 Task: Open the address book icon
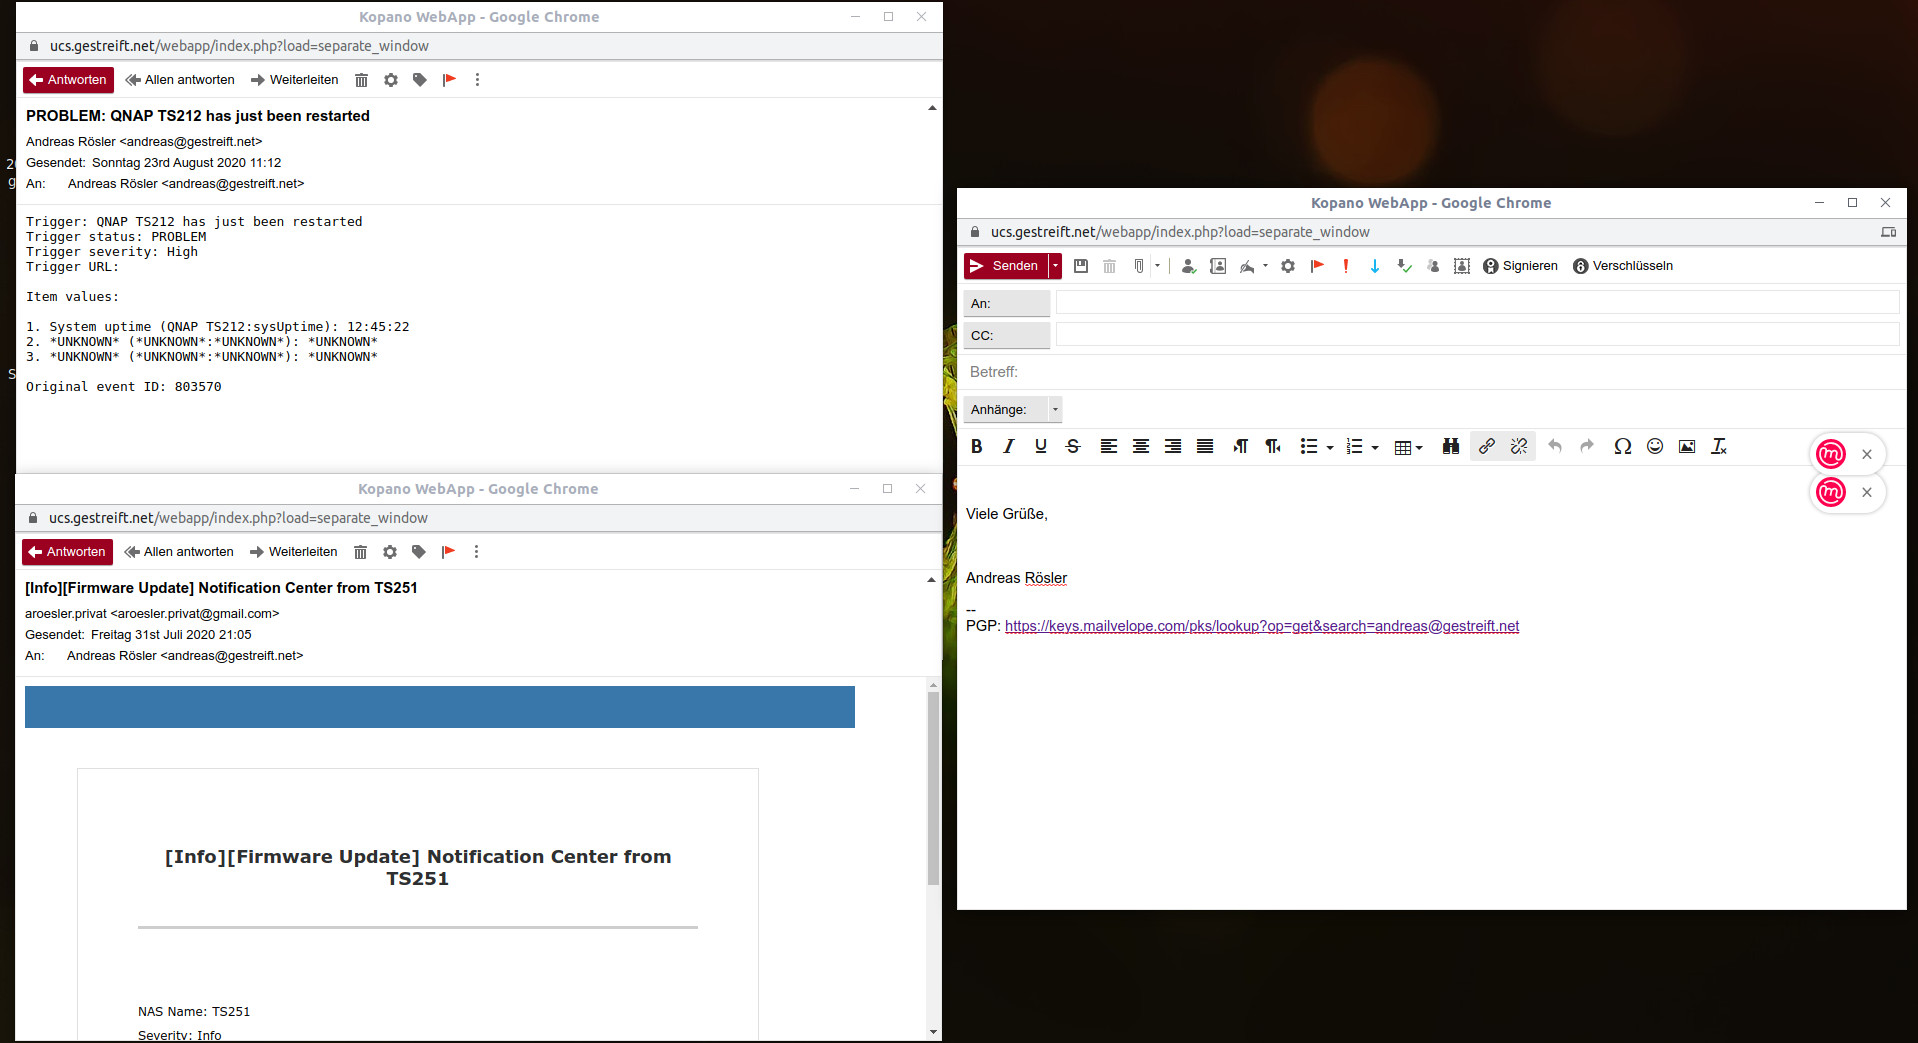[x=1218, y=266]
